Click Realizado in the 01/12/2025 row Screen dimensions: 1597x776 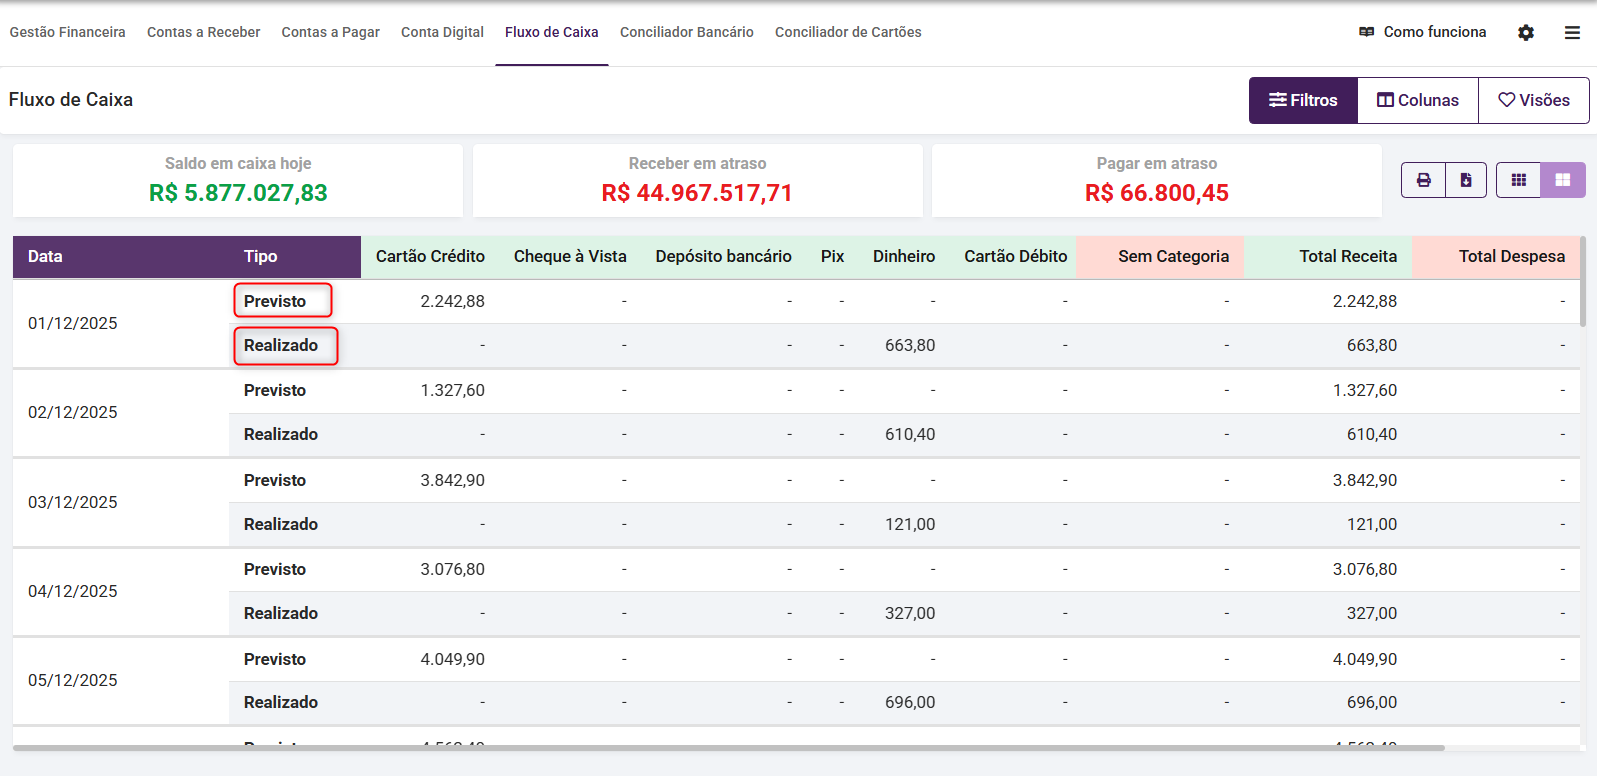point(281,346)
